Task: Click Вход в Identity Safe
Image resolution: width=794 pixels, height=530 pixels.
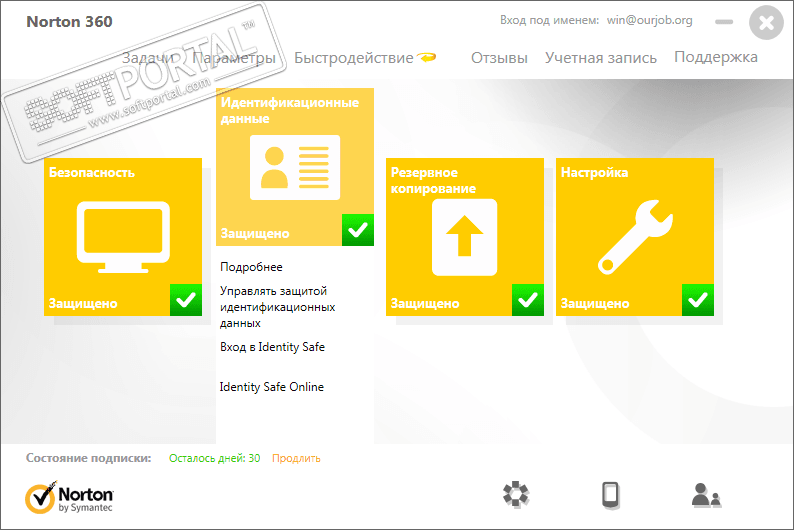Action: point(272,347)
